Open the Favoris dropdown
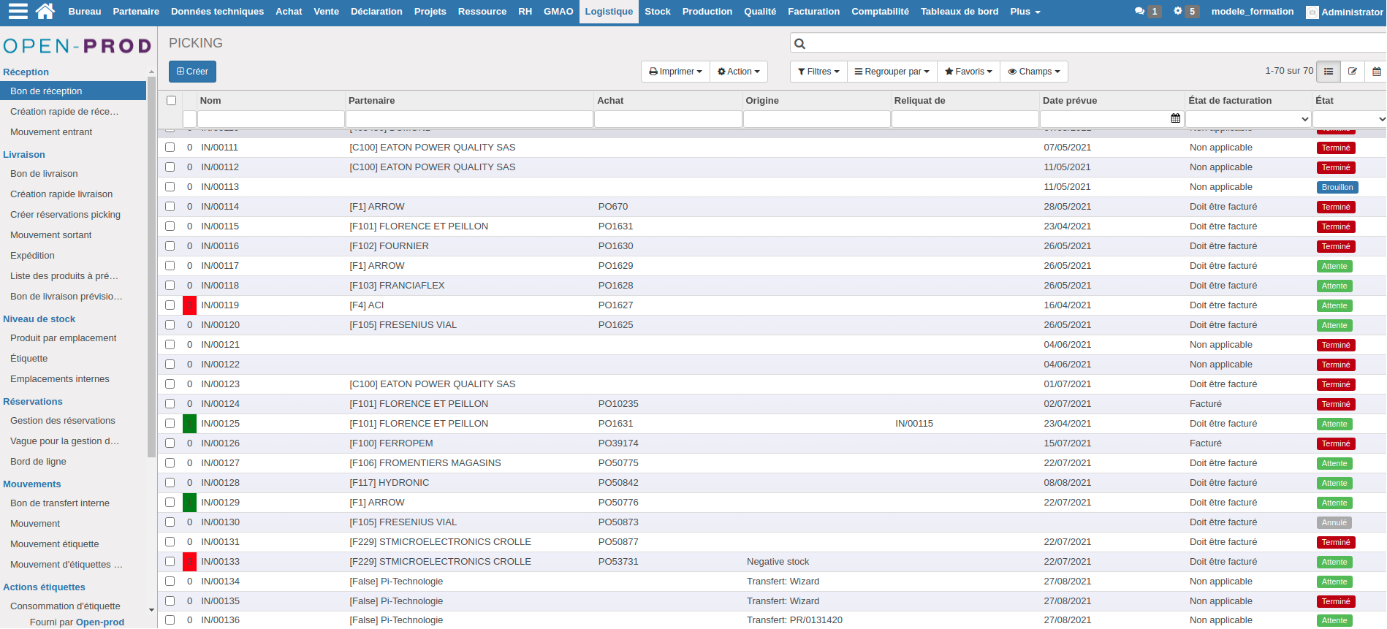This screenshot has width=1387, height=629. (x=969, y=72)
